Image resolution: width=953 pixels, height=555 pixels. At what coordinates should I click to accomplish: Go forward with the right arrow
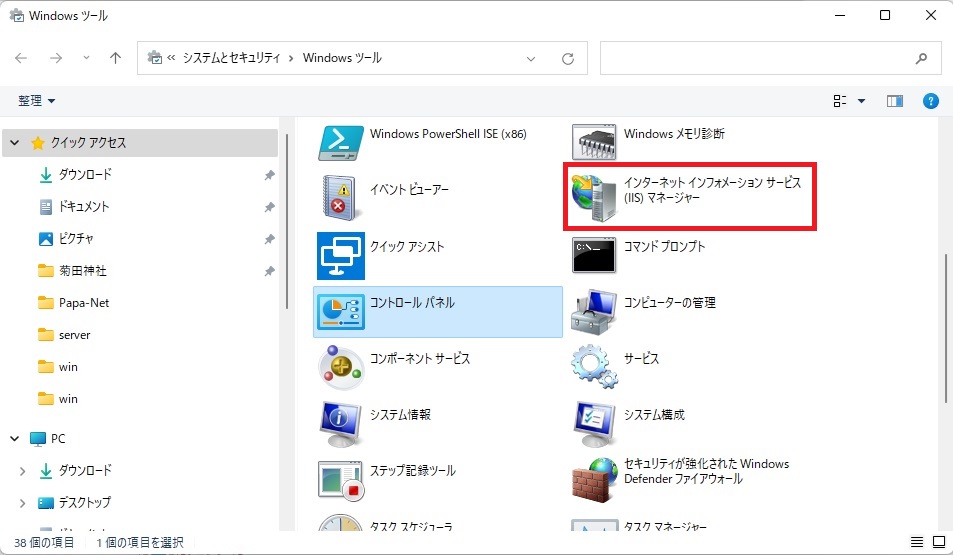56,58
